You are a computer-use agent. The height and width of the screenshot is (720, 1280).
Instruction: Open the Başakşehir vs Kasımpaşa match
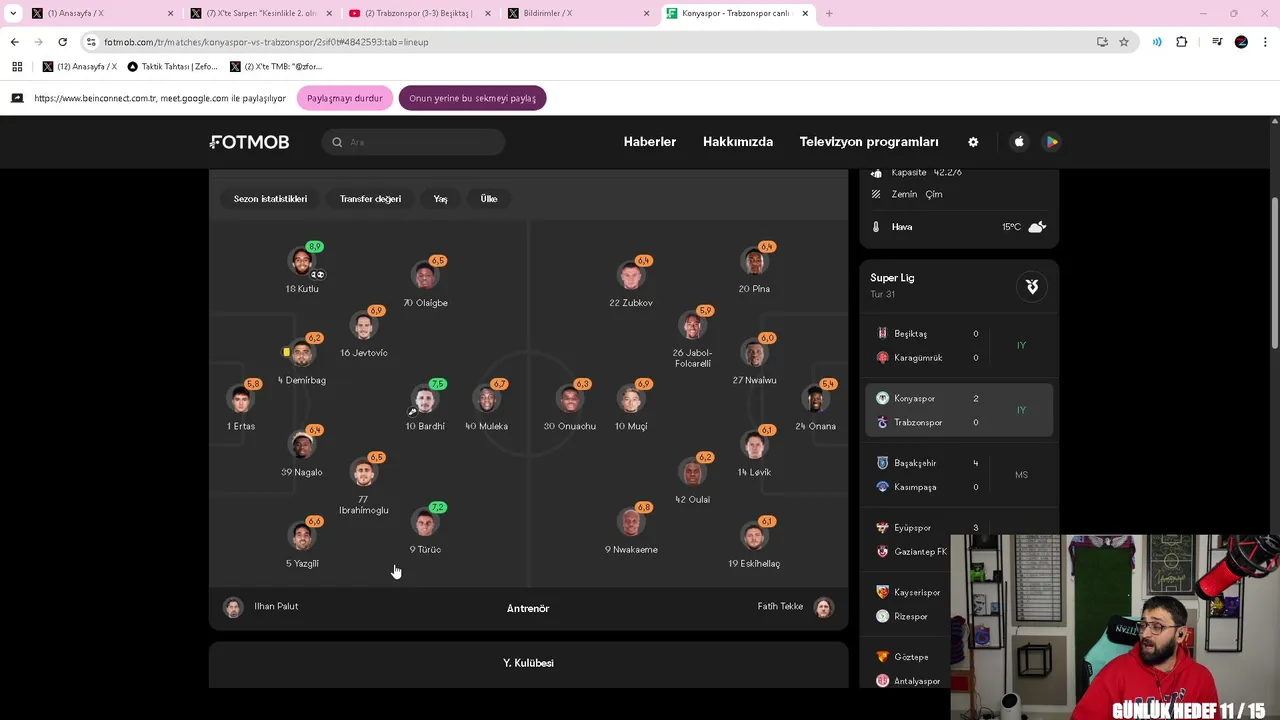click(959, 475)
